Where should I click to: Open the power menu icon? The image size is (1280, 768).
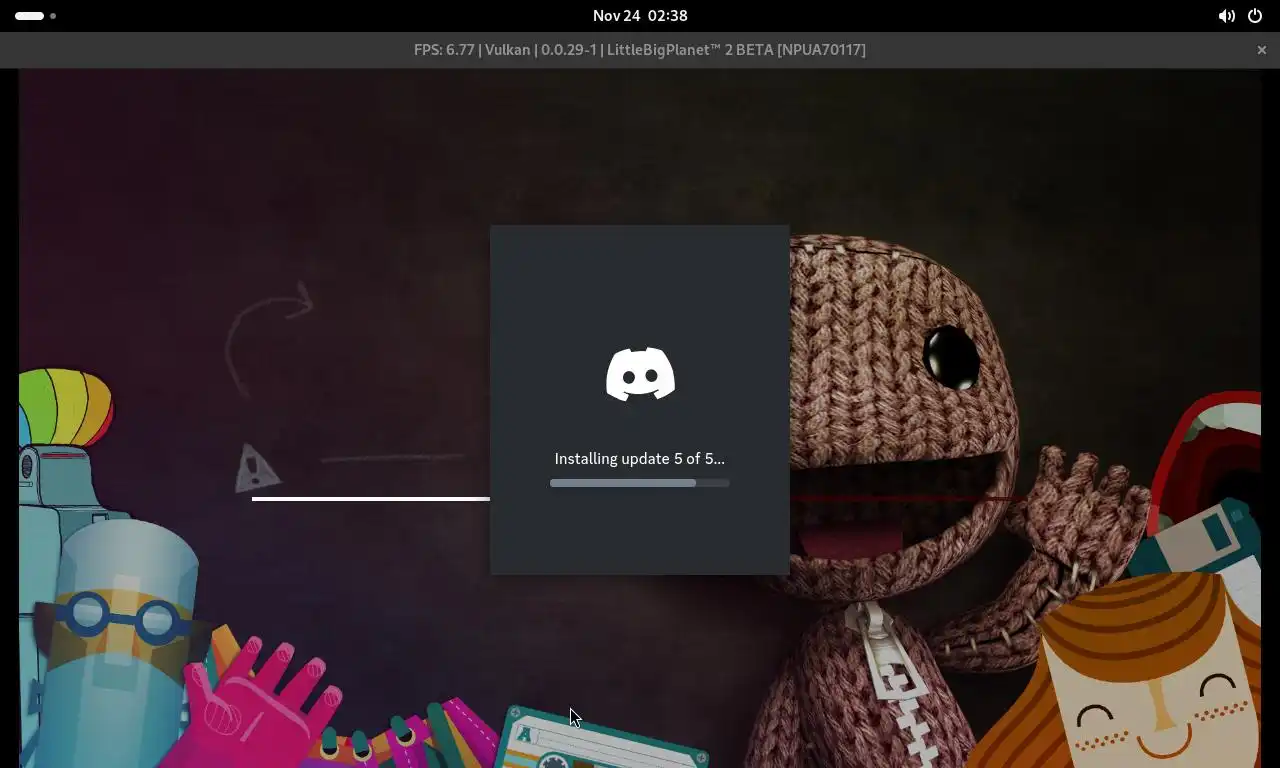point(1255,16)
